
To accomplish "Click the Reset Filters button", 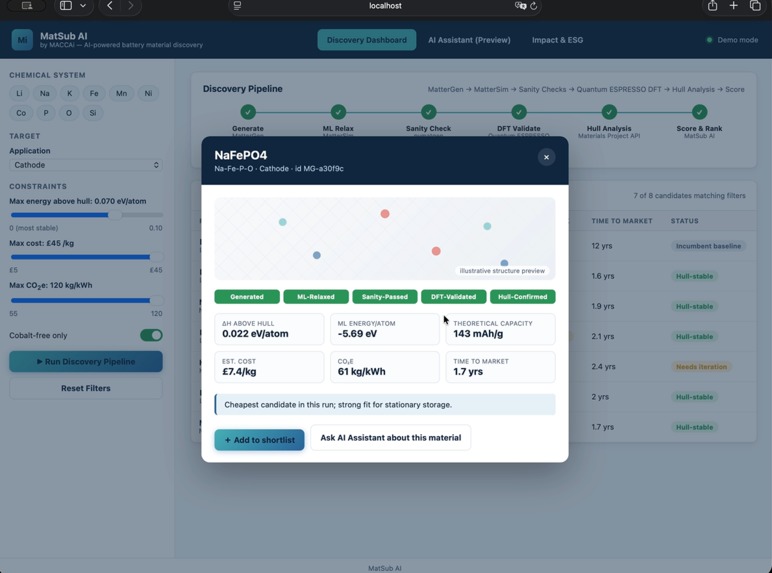I will coord(86,388).
